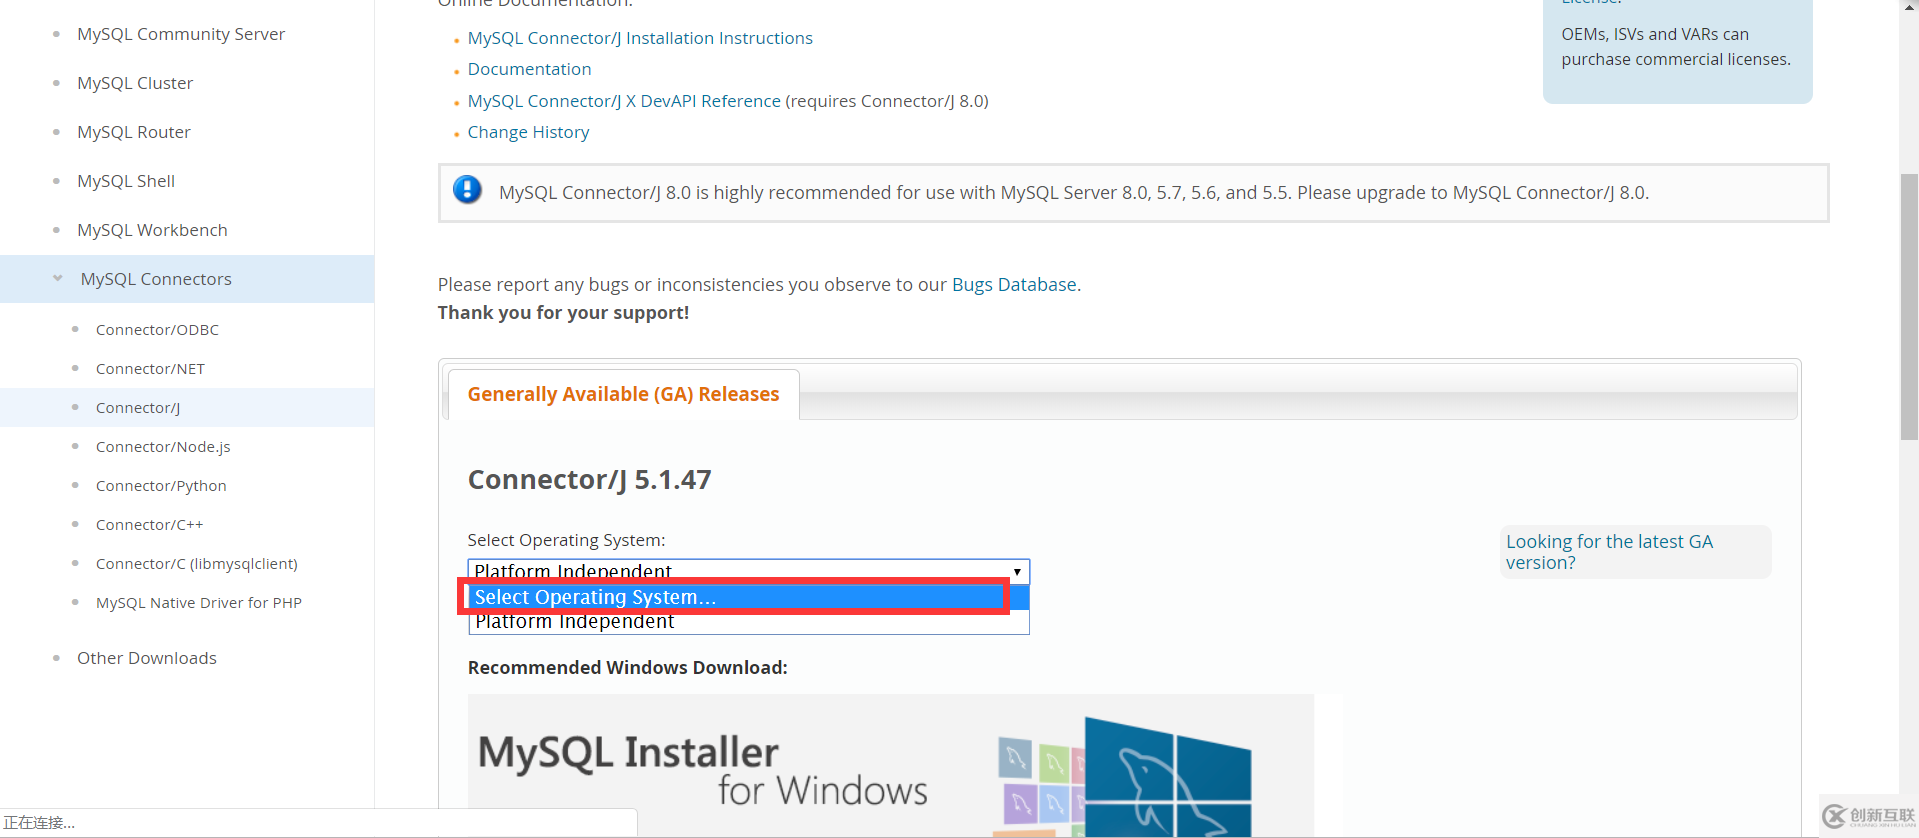This screenshot has height=838, width=1919.
Task: Click the Windows dolphin logo graphic
Action: [x=1167, y=777]
